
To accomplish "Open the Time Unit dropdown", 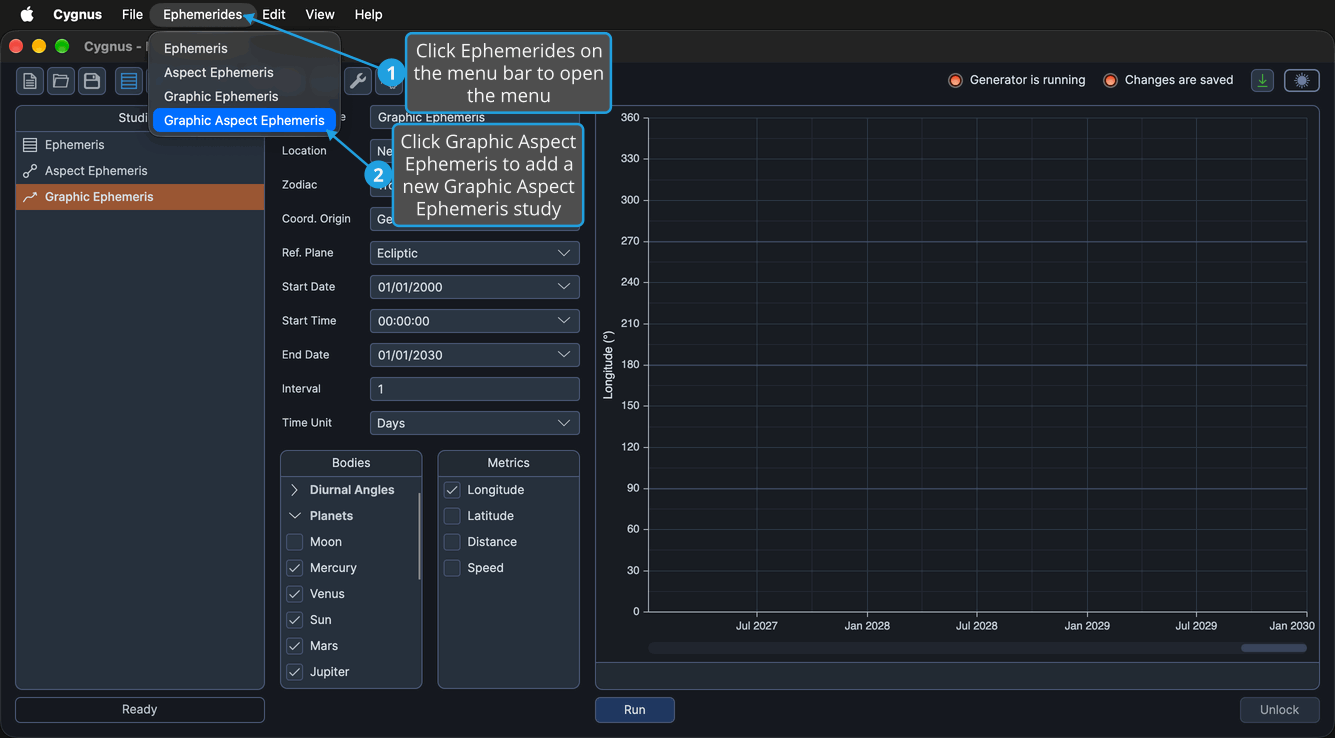I will coord(475,423).
